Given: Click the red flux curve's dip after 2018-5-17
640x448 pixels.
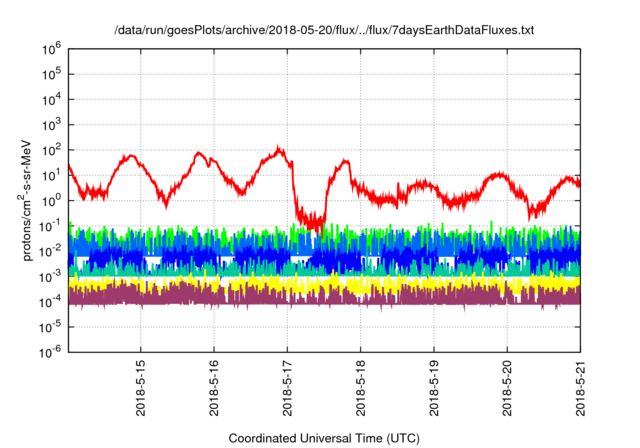Looking at the screenshot, I should (x=312, y=218).
